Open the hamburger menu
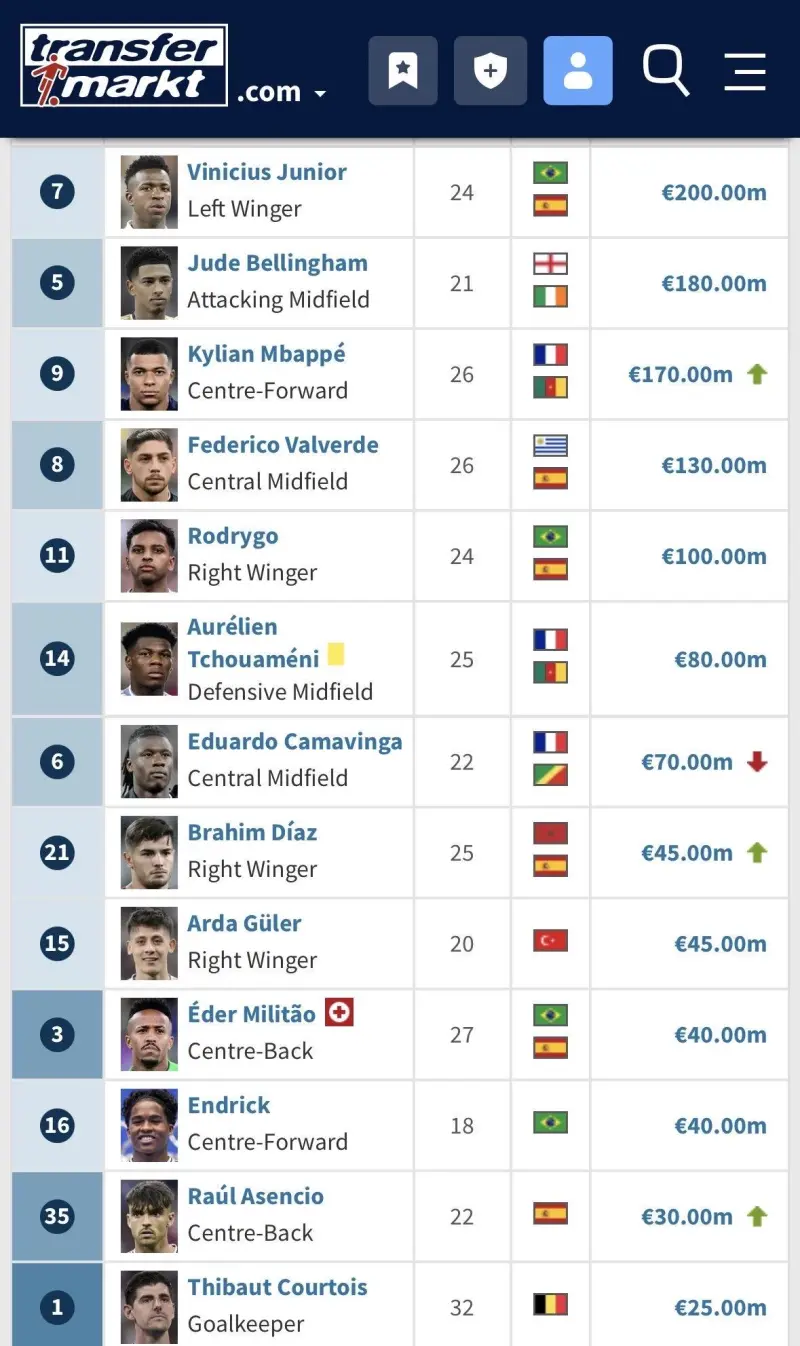The height and width of the screenshot is (1346, 800). pyautogui.click(x=745, y=71)
